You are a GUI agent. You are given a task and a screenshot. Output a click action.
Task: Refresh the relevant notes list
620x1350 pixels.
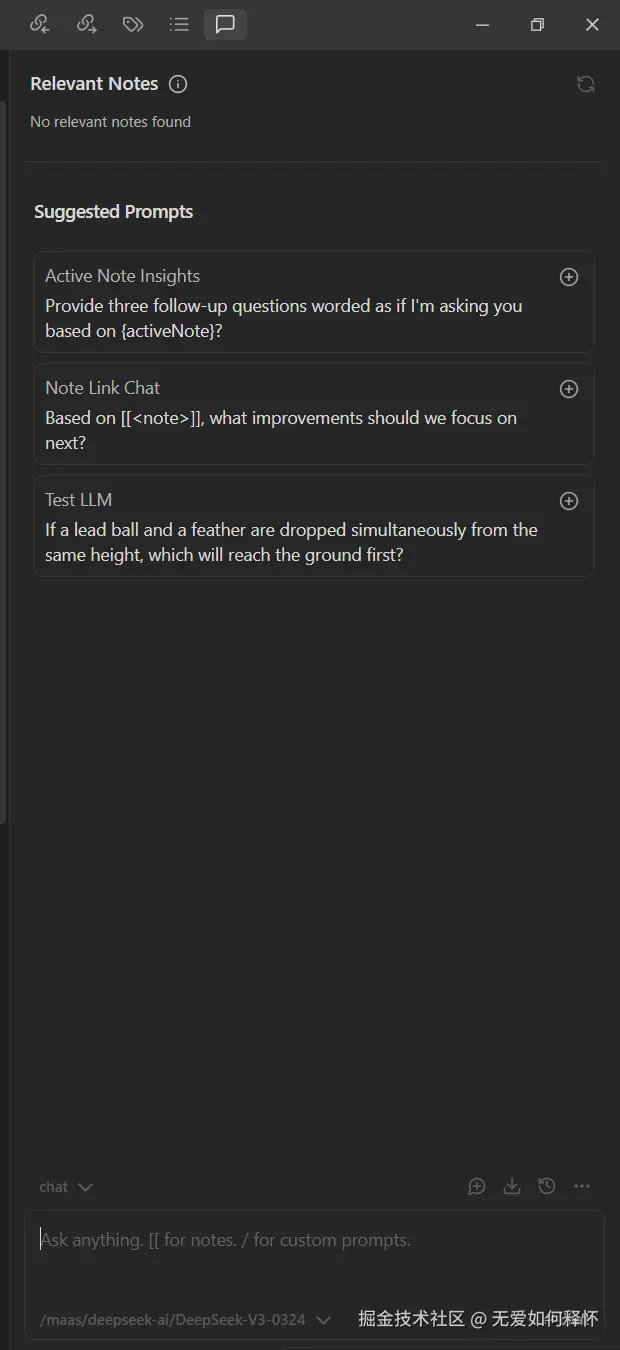pyautogui.click(x=586, y=84)
